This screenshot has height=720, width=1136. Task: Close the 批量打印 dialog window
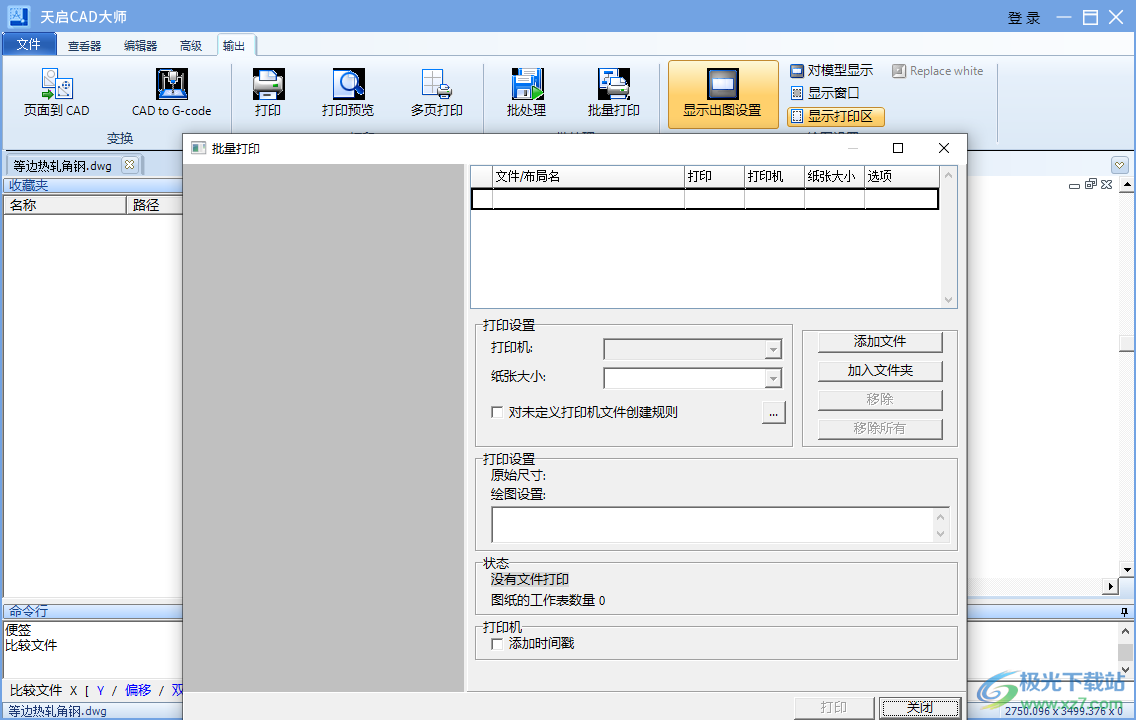(943, 148)
